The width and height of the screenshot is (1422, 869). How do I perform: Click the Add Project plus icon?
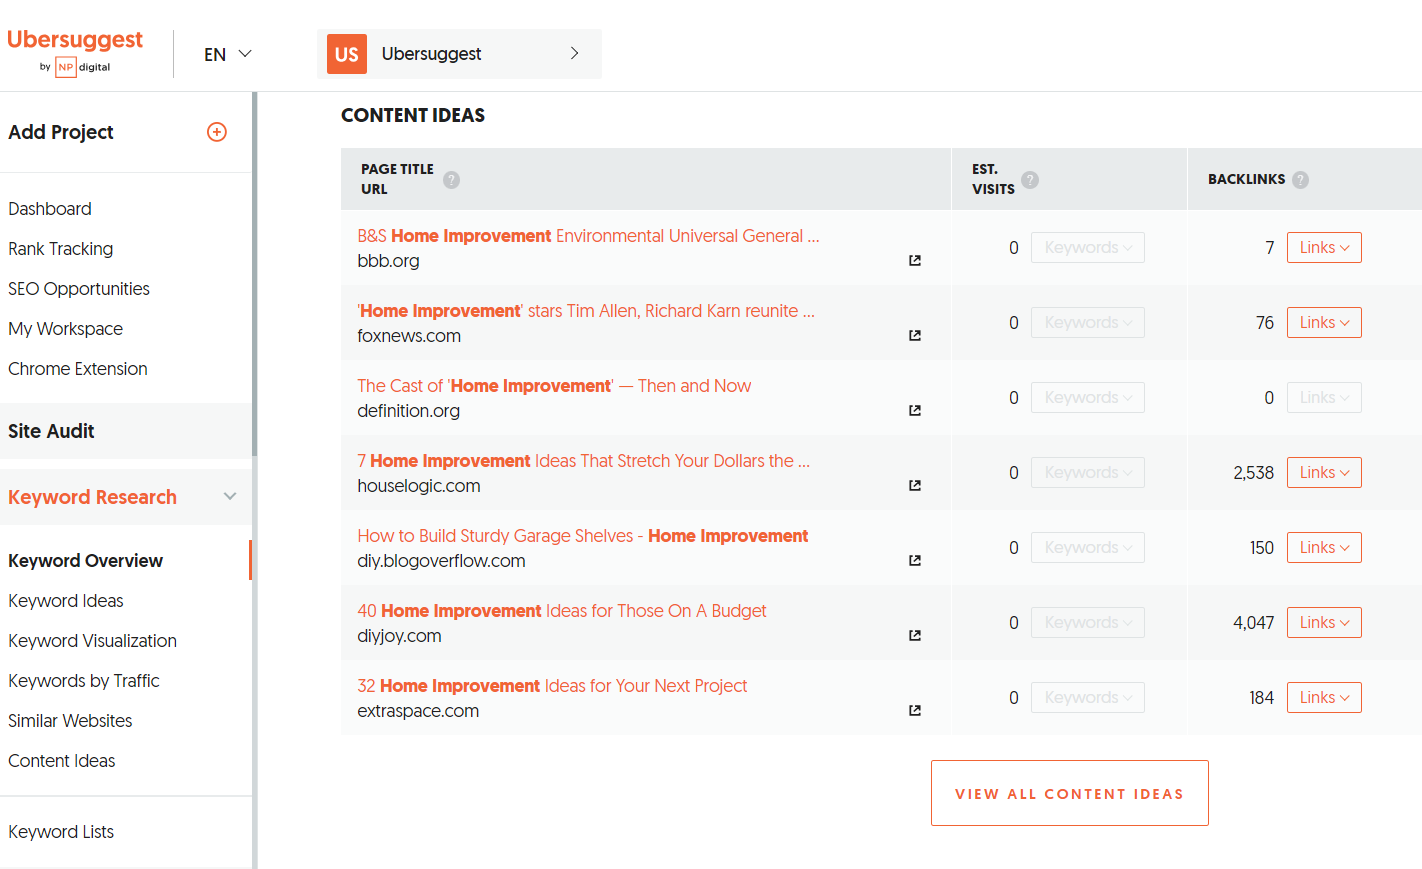[217, 132]
